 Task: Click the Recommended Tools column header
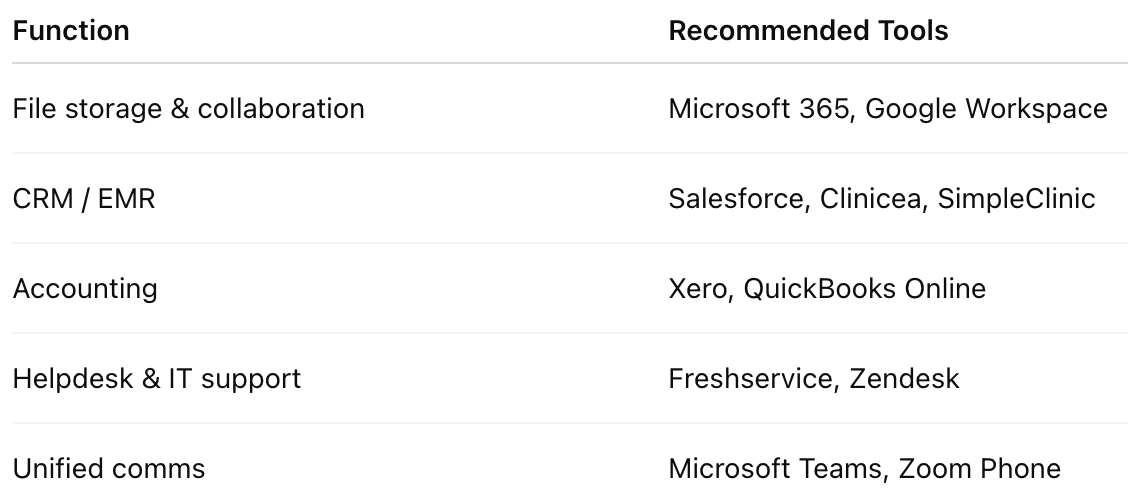[808, 31]
